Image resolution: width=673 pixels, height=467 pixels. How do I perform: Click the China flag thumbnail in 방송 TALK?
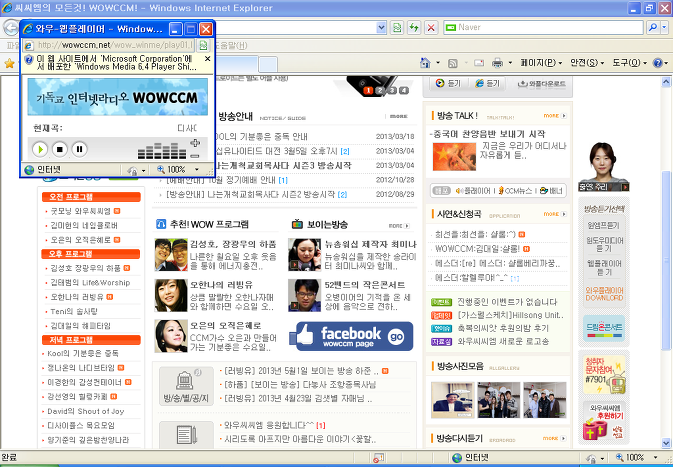(x=454, y=157)
